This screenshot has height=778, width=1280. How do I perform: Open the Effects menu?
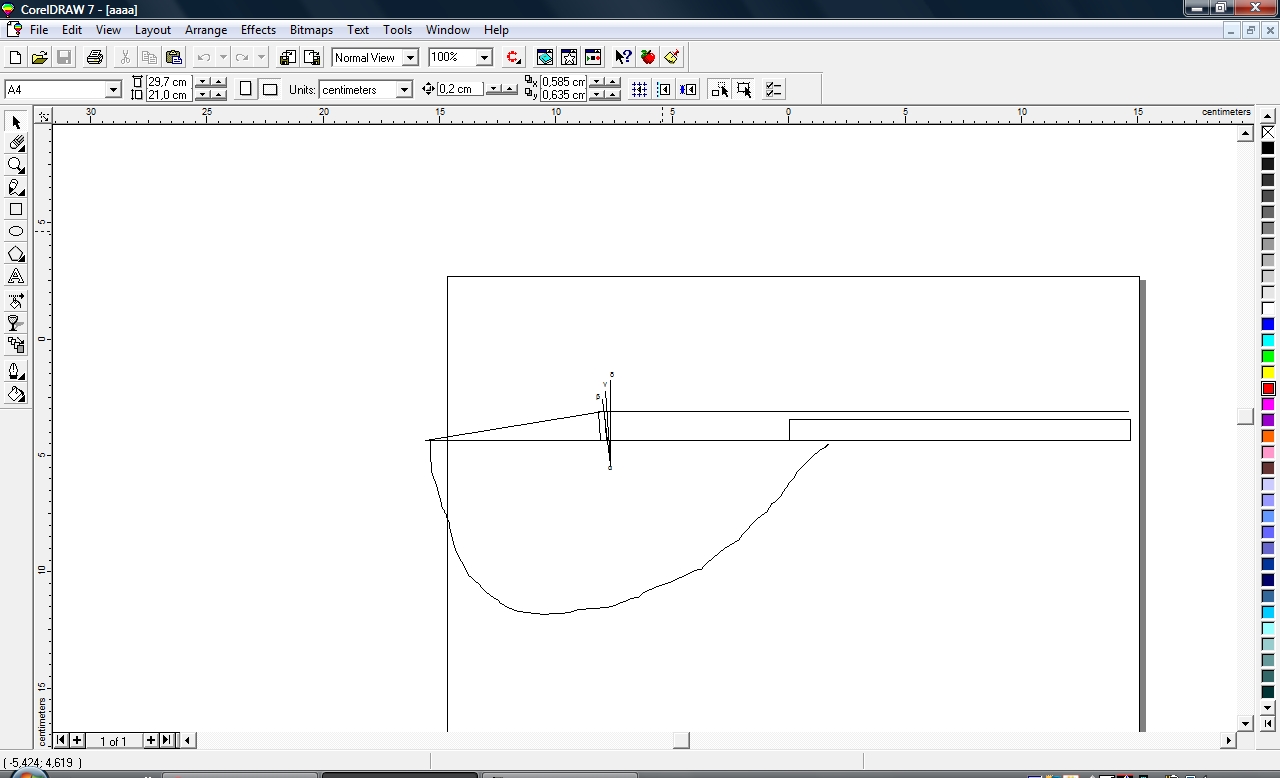(258, 30)
